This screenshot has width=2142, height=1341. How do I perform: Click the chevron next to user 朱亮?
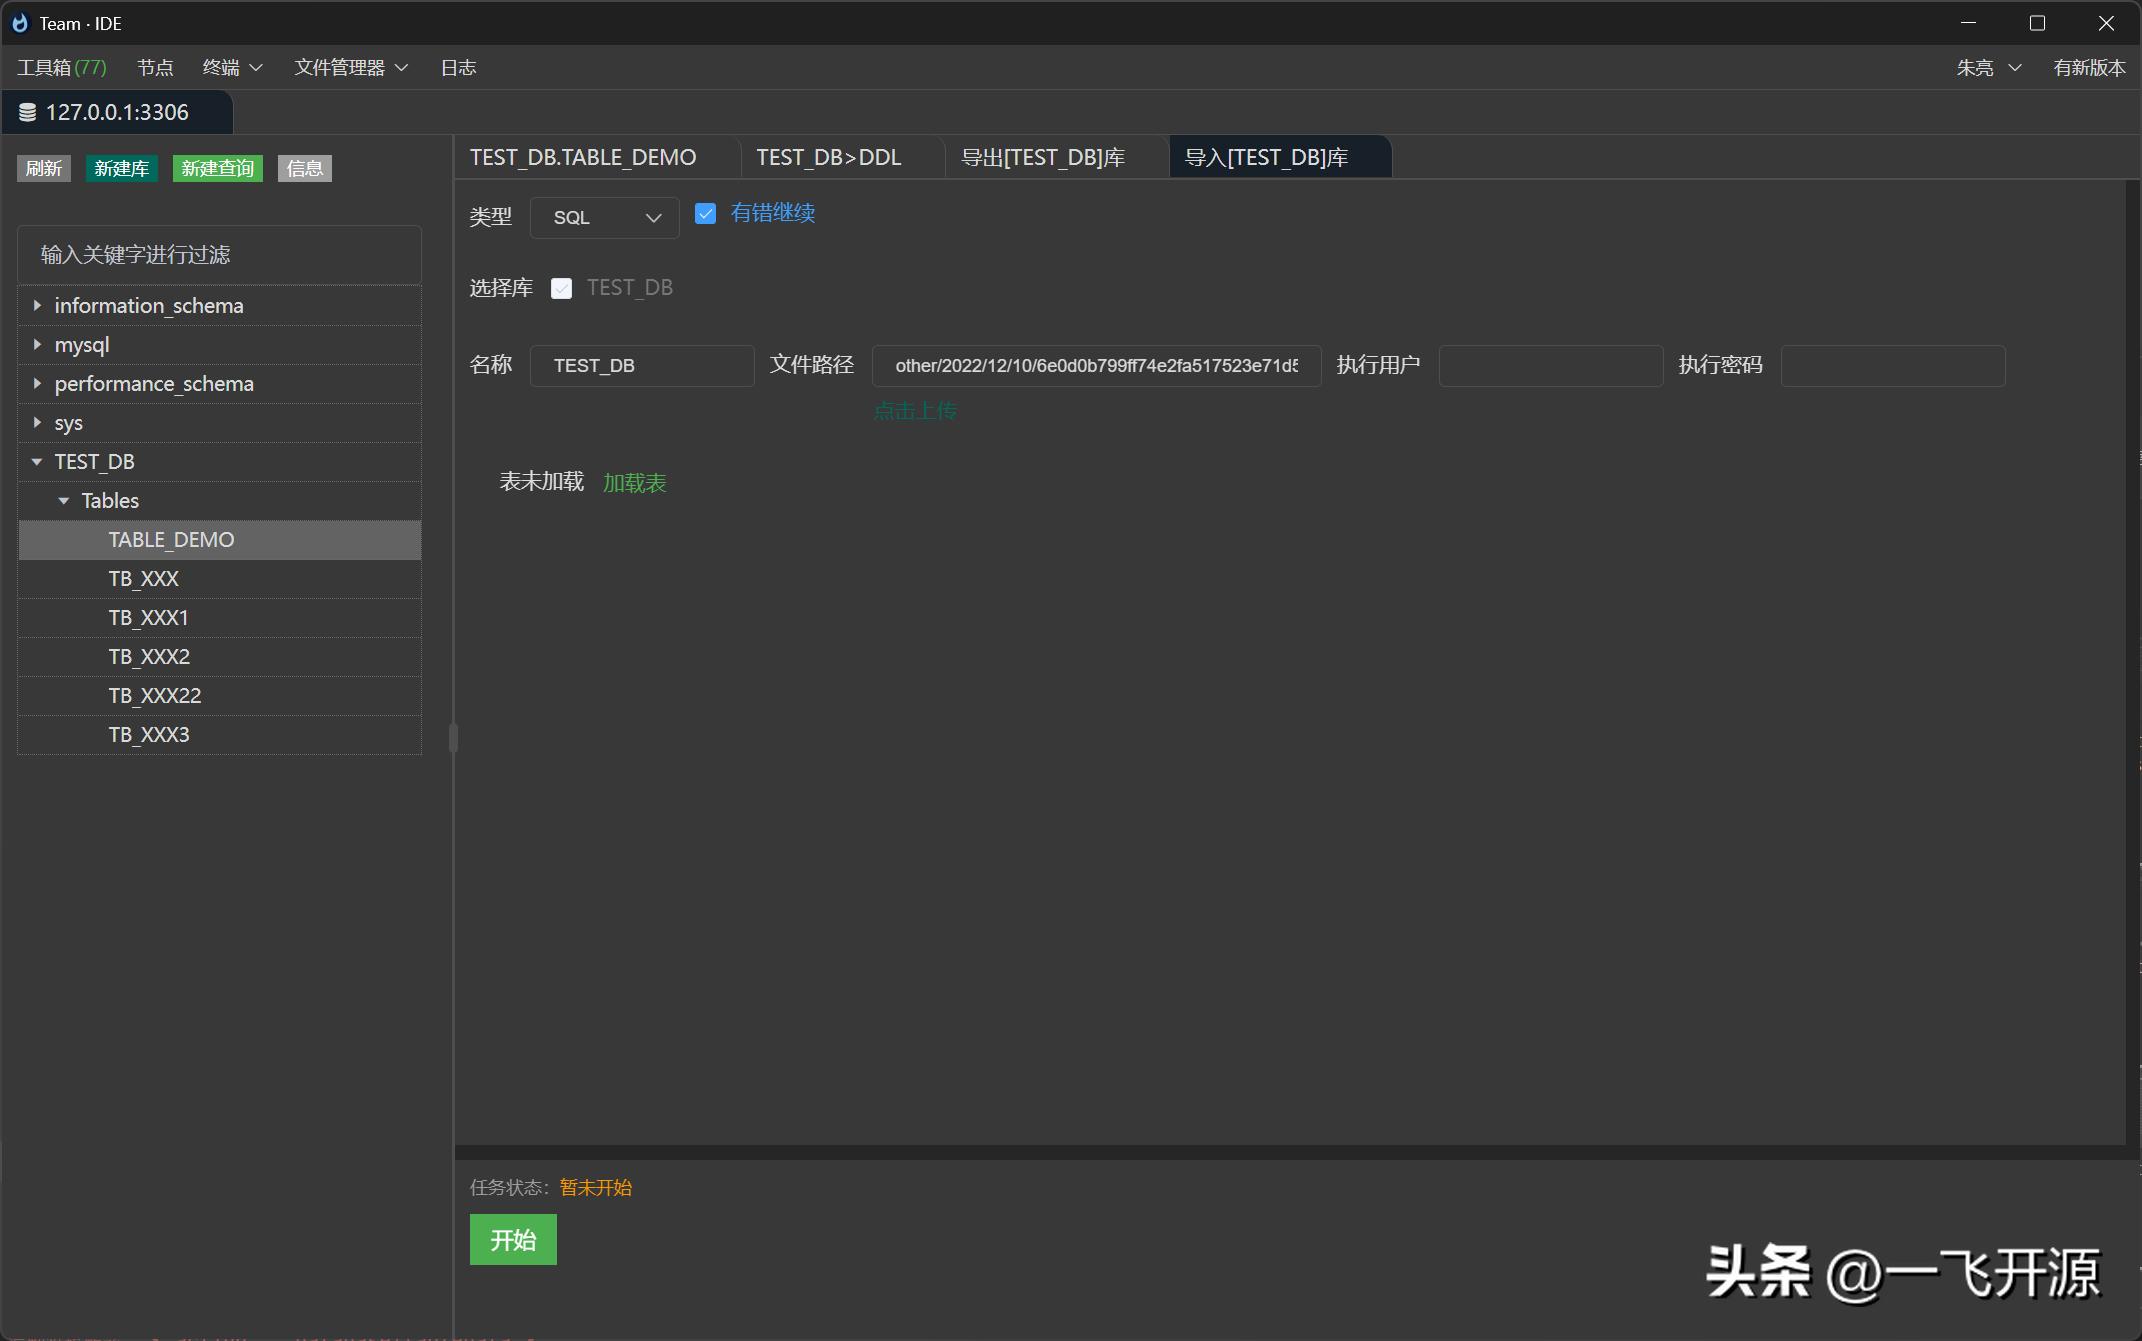coord(2015,68)
